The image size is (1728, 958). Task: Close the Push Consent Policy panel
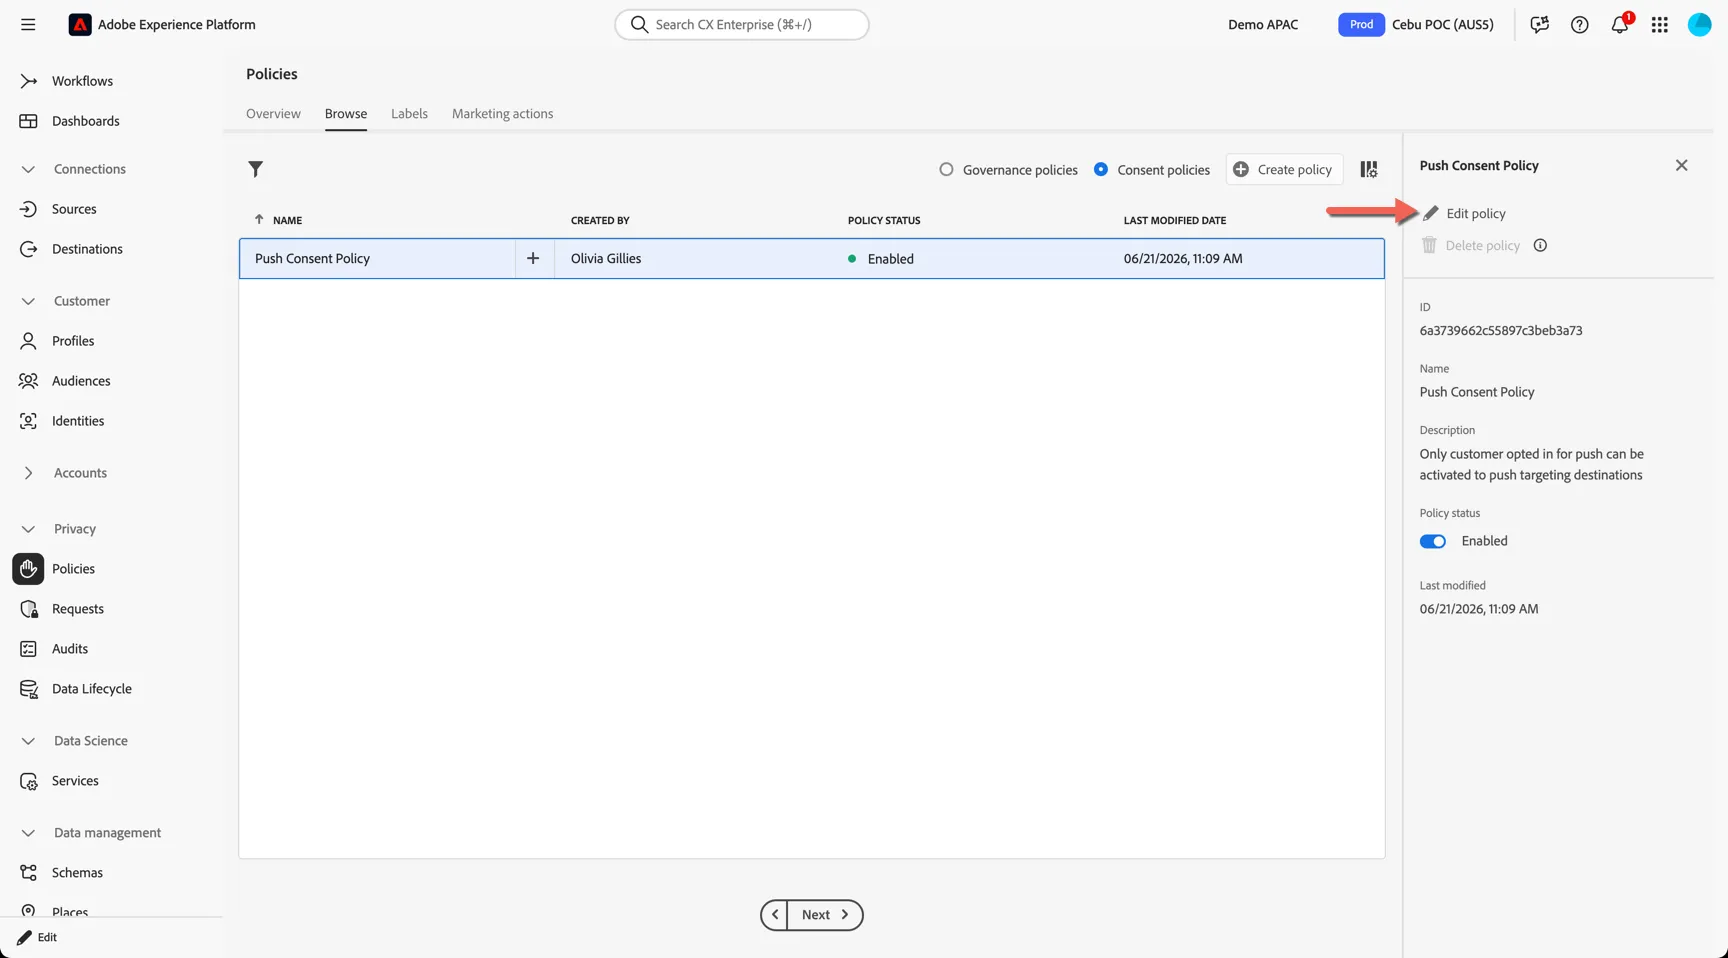[x=1681, y=165]
